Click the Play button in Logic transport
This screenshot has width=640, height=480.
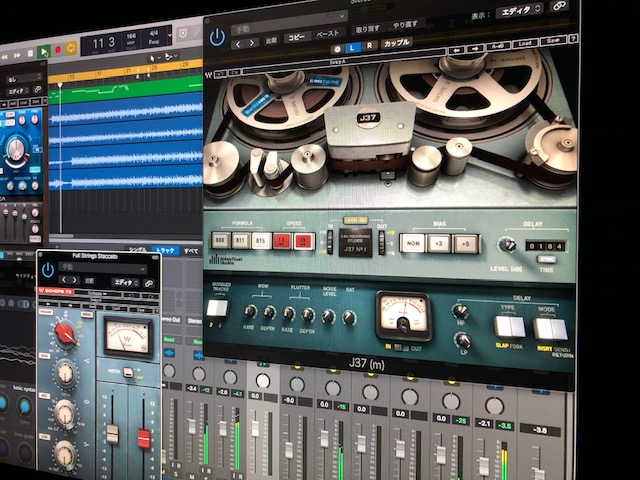[43, 52]
